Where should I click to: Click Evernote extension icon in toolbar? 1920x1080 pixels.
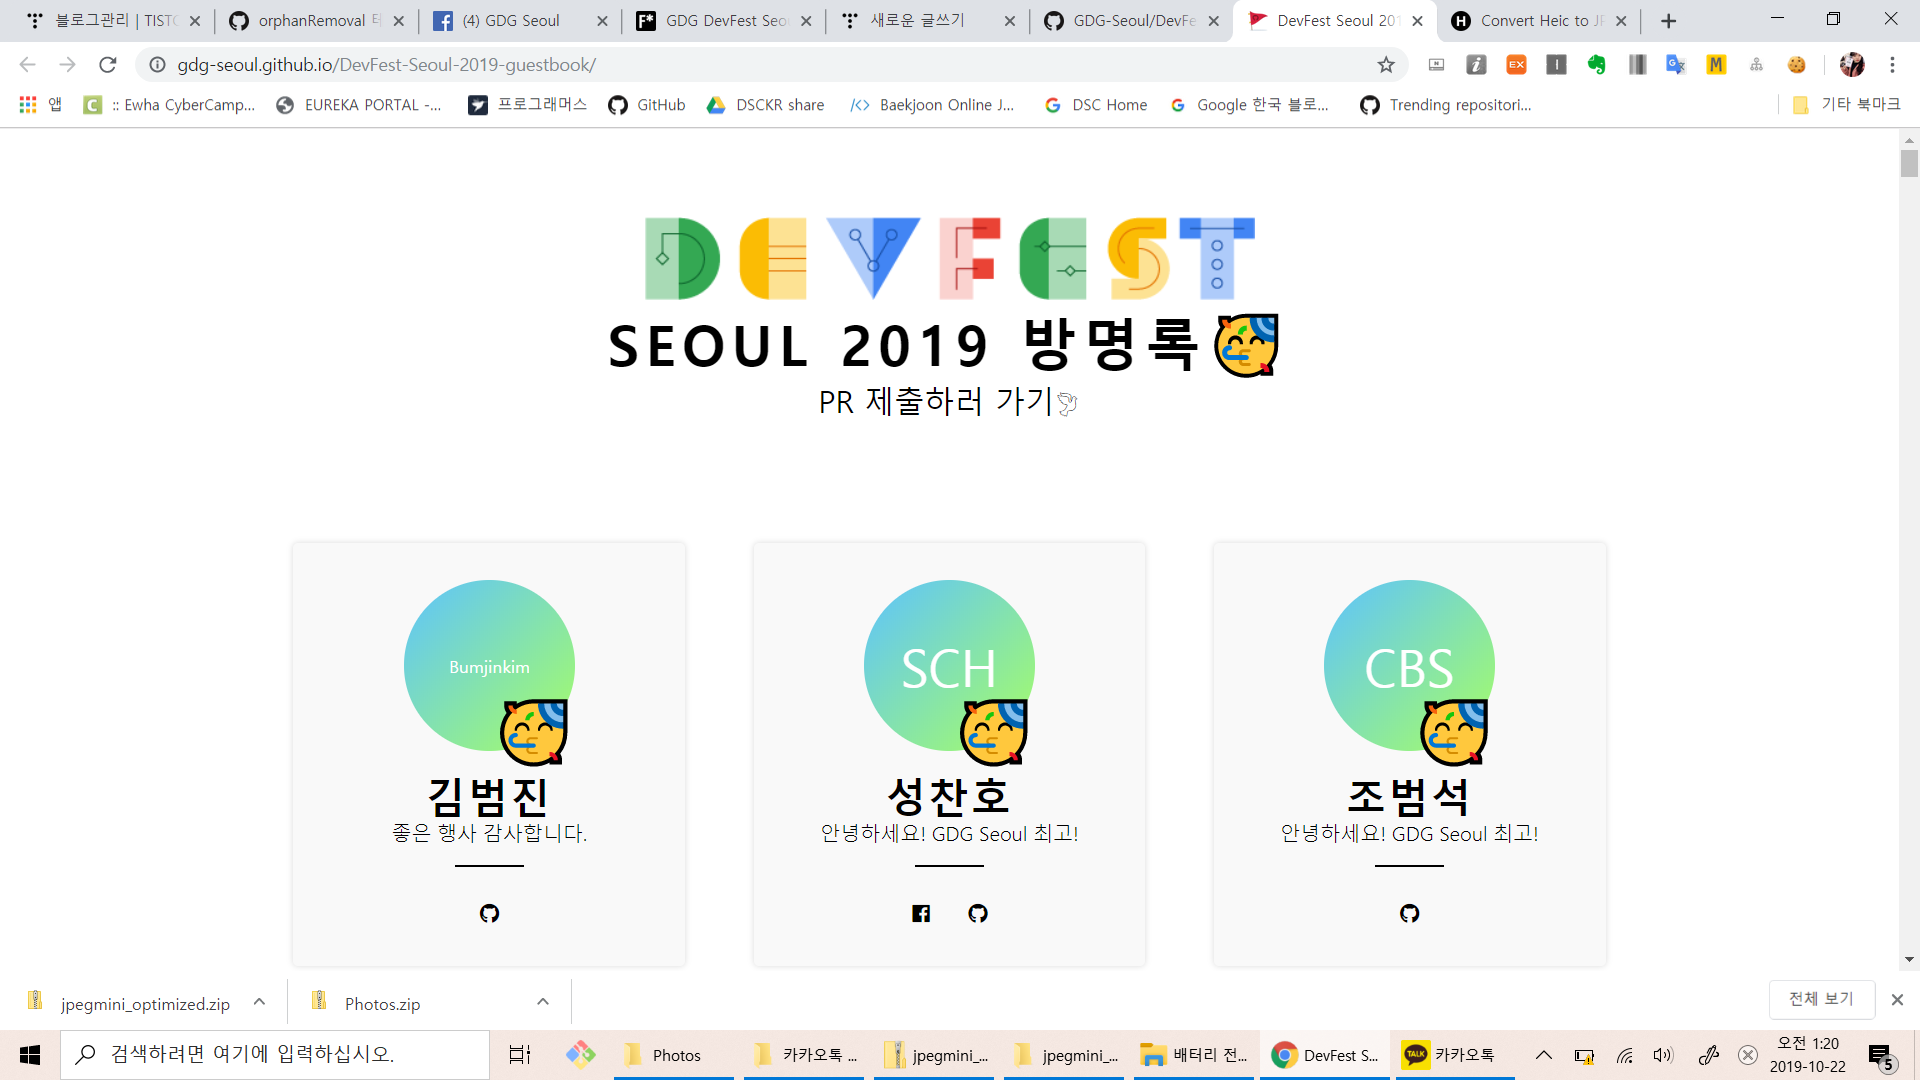pos(1596,65)
